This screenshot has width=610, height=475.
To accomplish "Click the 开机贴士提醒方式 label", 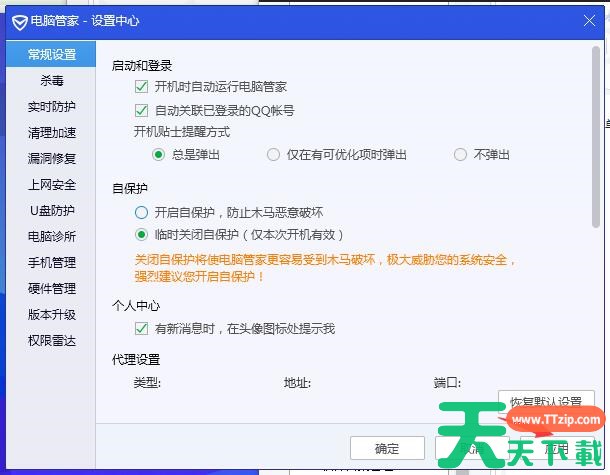I will click(182, 132).
